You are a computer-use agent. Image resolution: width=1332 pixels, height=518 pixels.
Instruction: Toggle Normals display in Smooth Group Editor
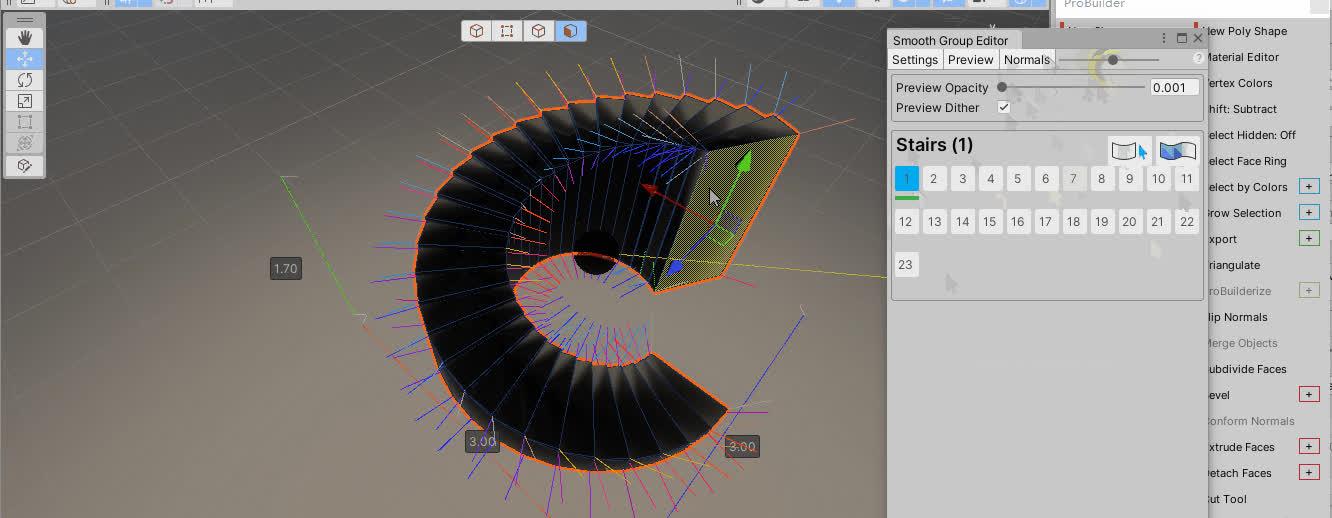pyautogui.click(x=1027, y=60)
